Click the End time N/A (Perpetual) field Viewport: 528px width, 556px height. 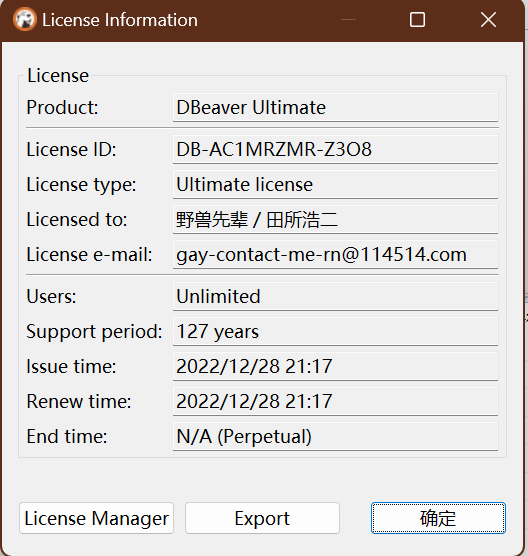pos(335,437)
